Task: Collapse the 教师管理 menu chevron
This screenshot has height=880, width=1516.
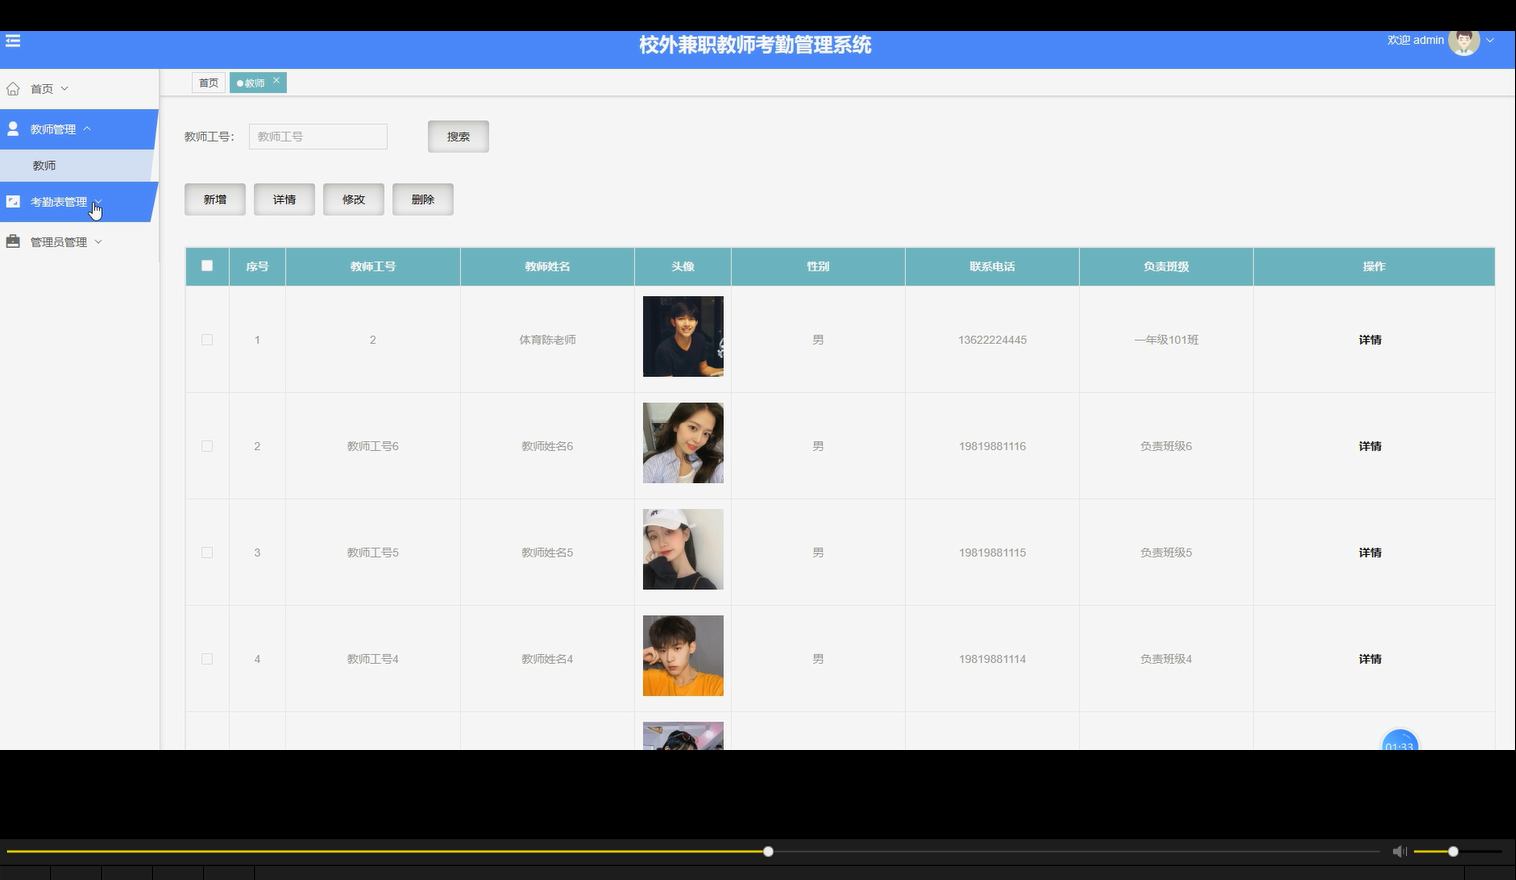Action: [x=87, y=129]
